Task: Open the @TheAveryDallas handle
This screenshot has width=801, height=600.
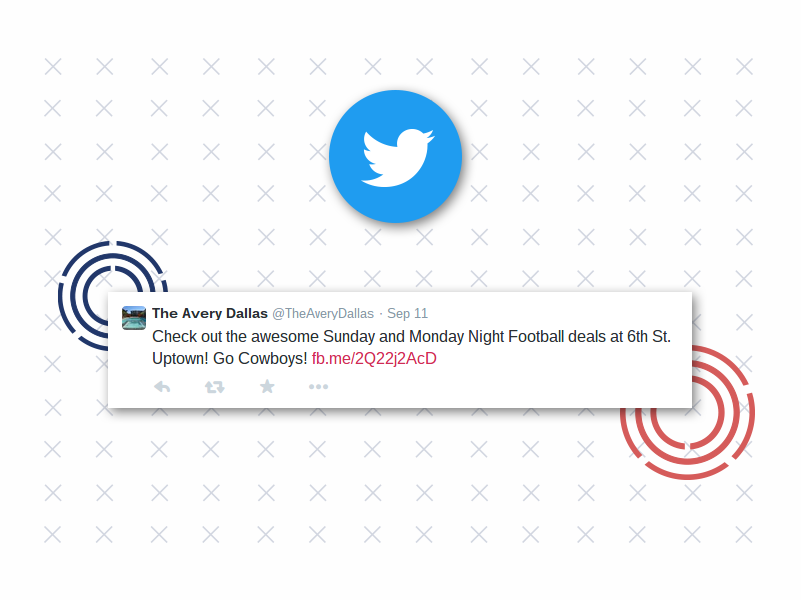Action: [323, 314]
